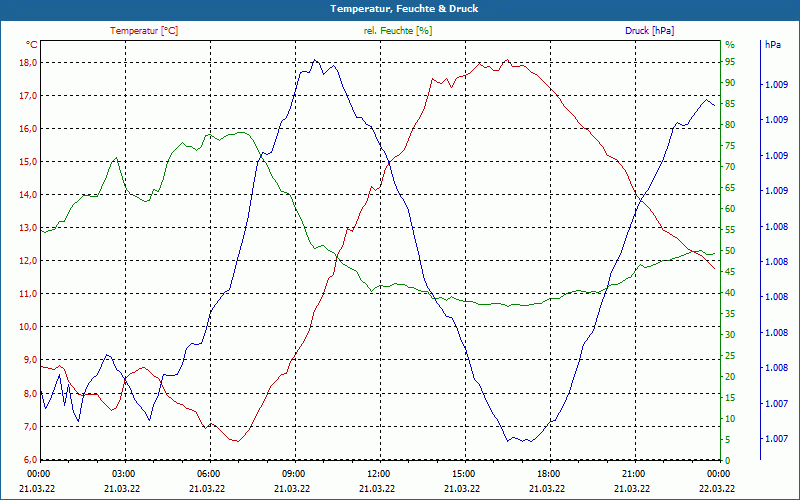The height and width of the screenshot is (500, 800).
Task: Click the '18,0' temperature tick label
Action: tap(28, 62)
